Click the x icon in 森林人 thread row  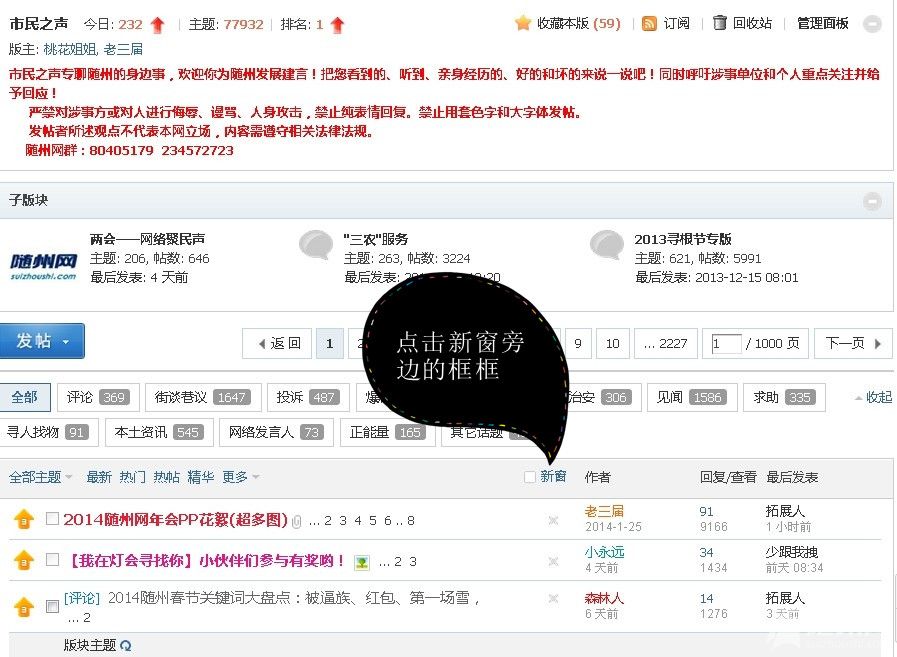click(553, 599)
